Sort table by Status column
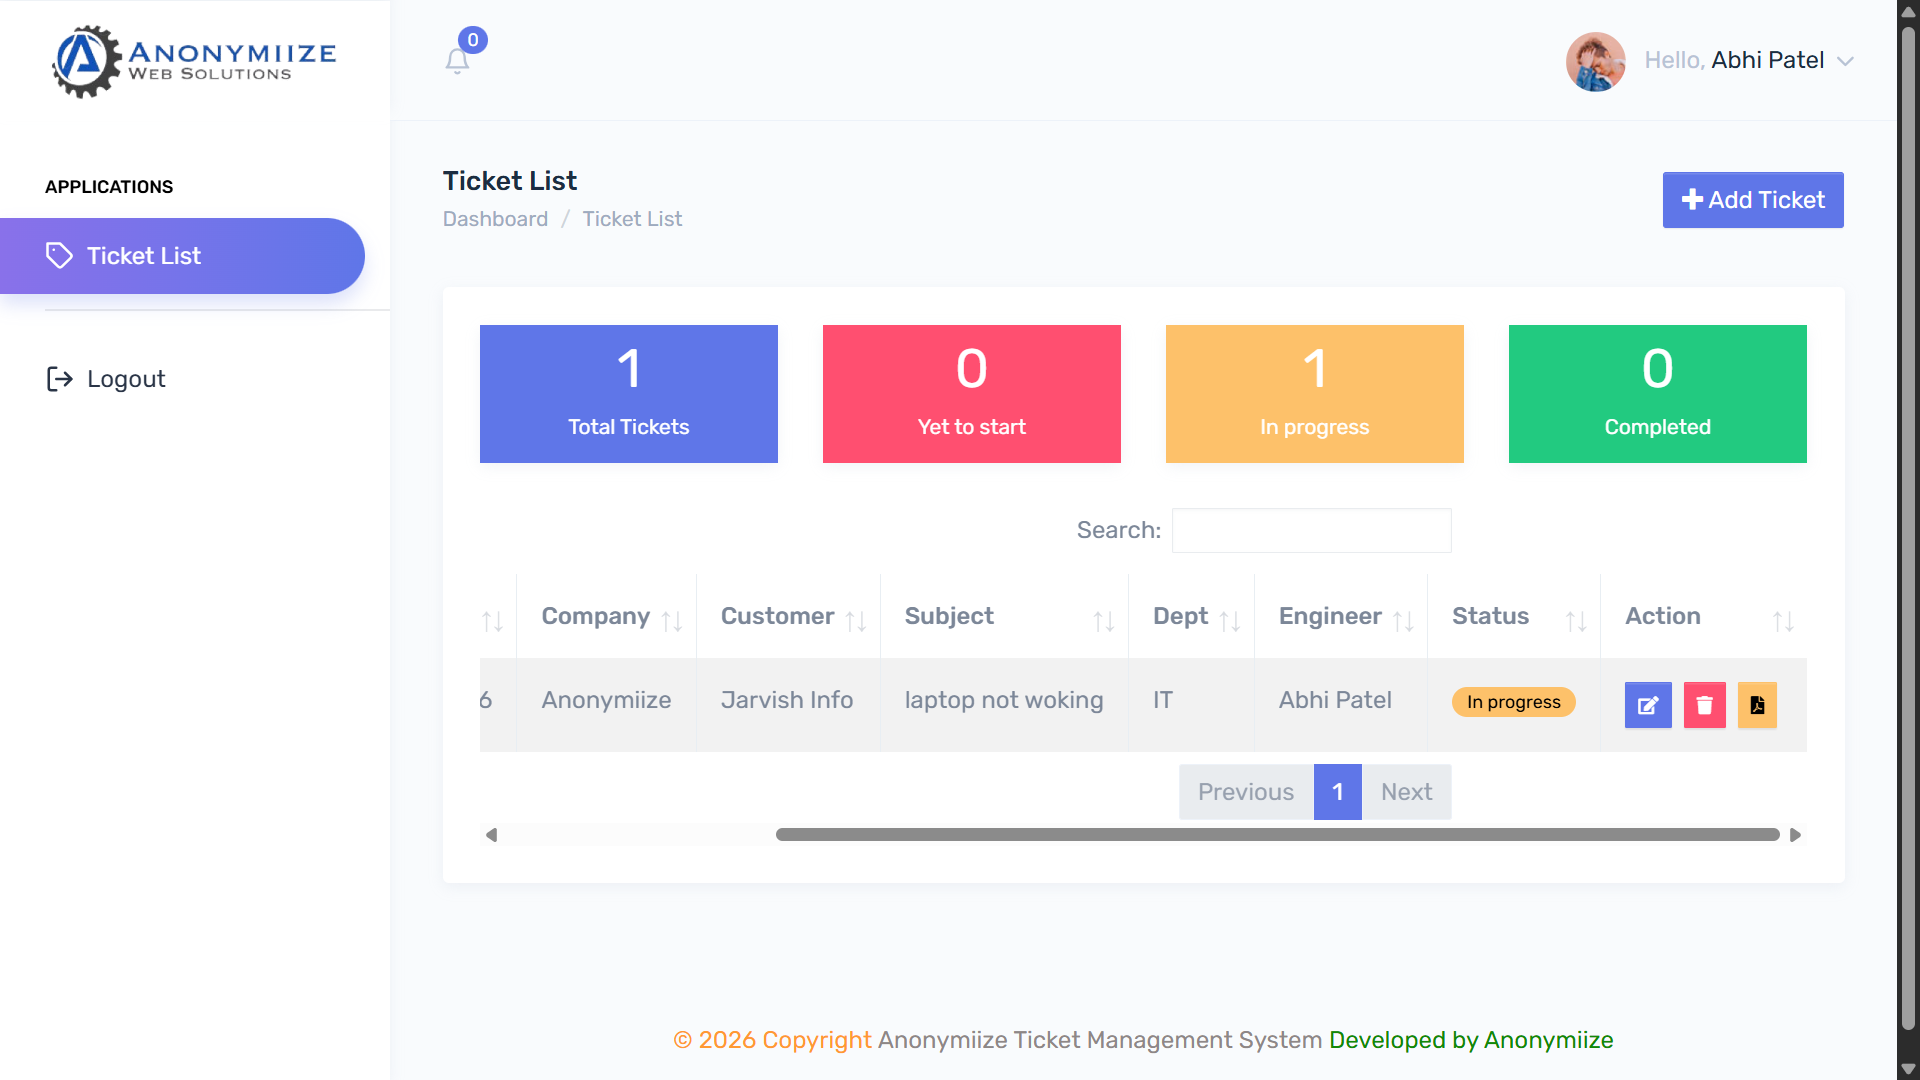Viewport: 1920px width, 1080px height. pos(1513,617)
